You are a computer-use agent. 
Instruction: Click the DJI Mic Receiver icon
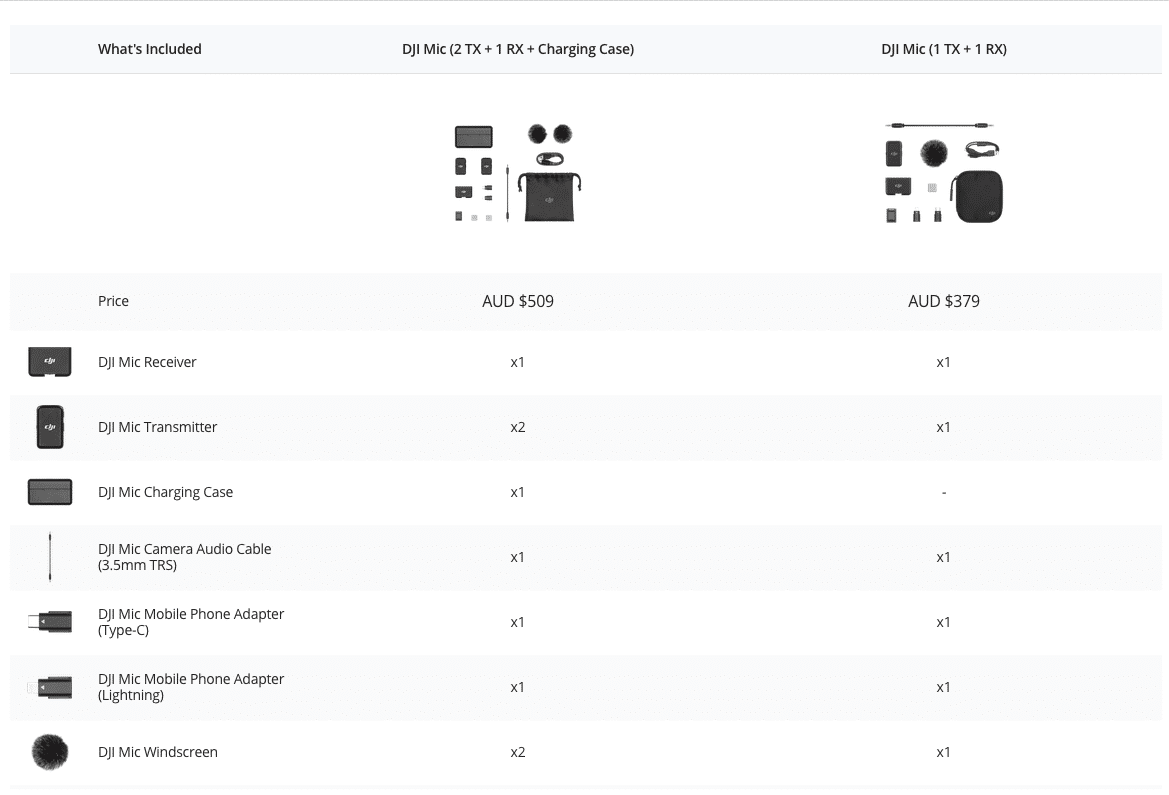pyautogui.click(x=50, y=362)
